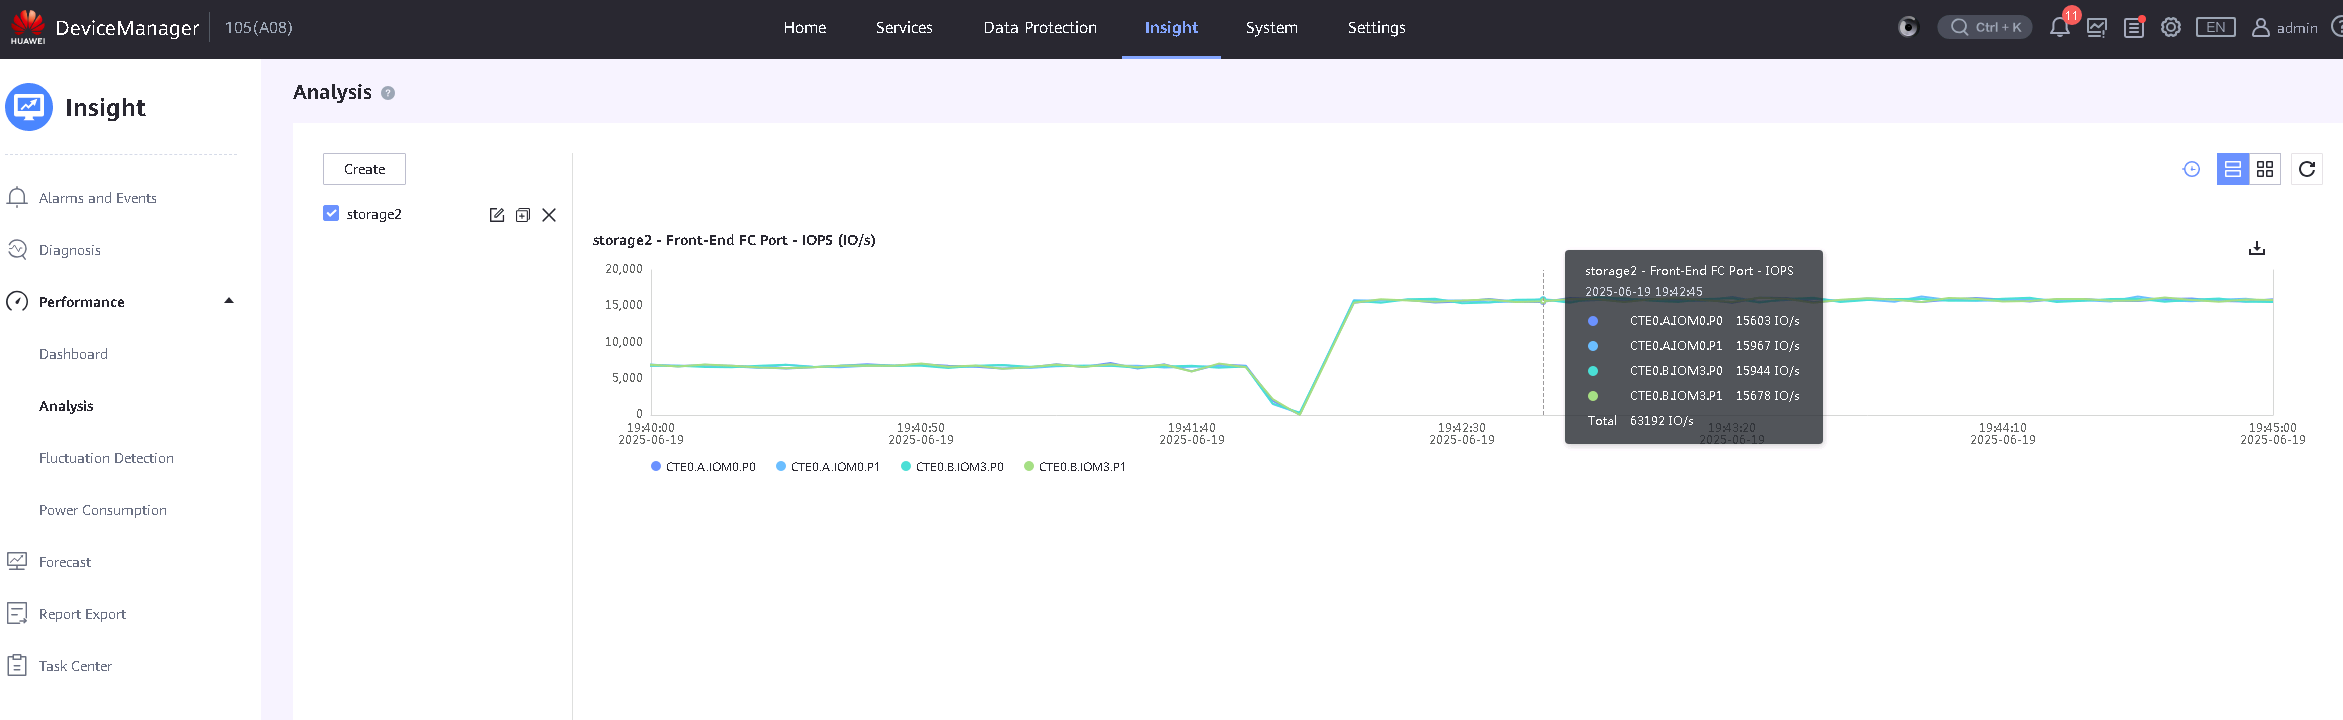Switch to list layout view

pyautogui.click(x=2233, y=169)
